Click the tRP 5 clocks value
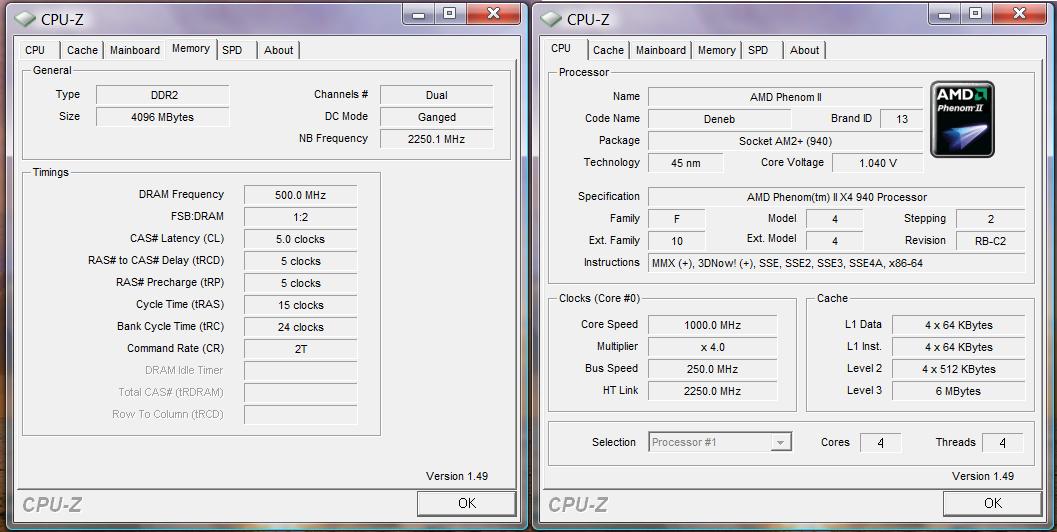 [301, 283]
